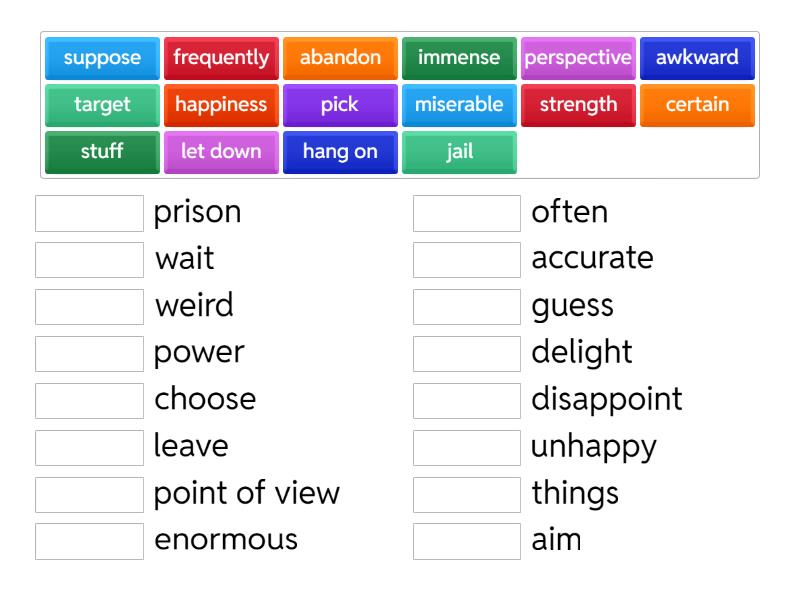Click the blank slot beside 'aim'
Image resolution: width=800 pixels, height=600 pixels.
(467, 541)
